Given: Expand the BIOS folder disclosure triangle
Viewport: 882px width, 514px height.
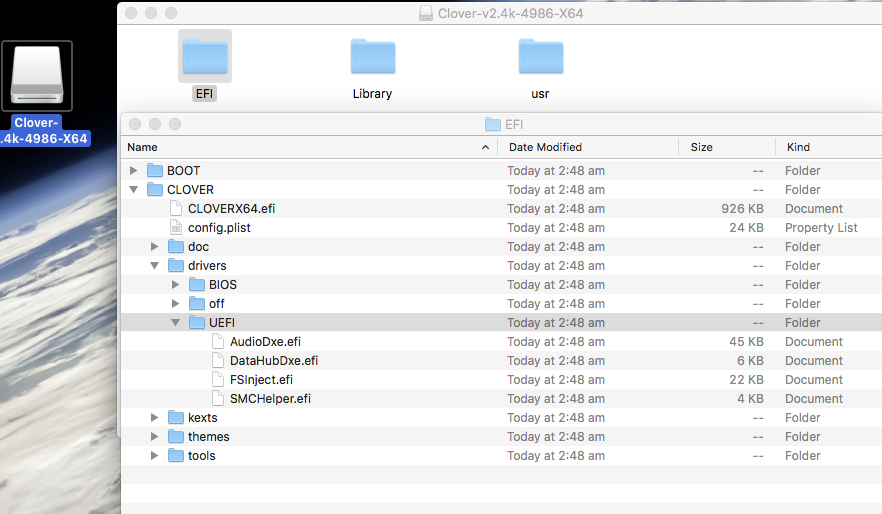Looking at the screenshot, I should click(176, 285).
